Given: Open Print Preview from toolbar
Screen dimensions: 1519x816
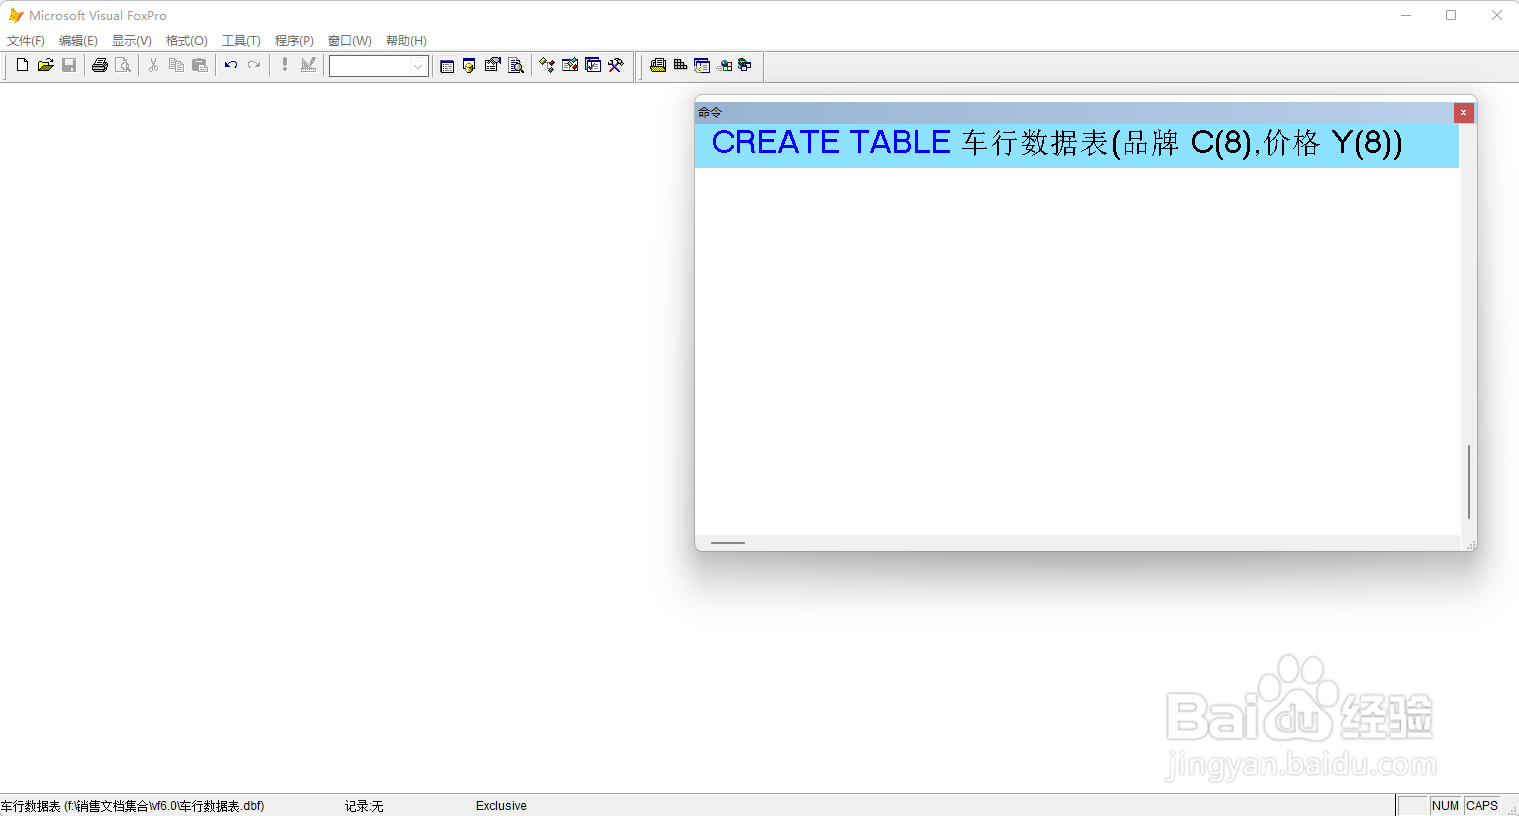Looking at the screenshot, I should click(x=123, y=65).
